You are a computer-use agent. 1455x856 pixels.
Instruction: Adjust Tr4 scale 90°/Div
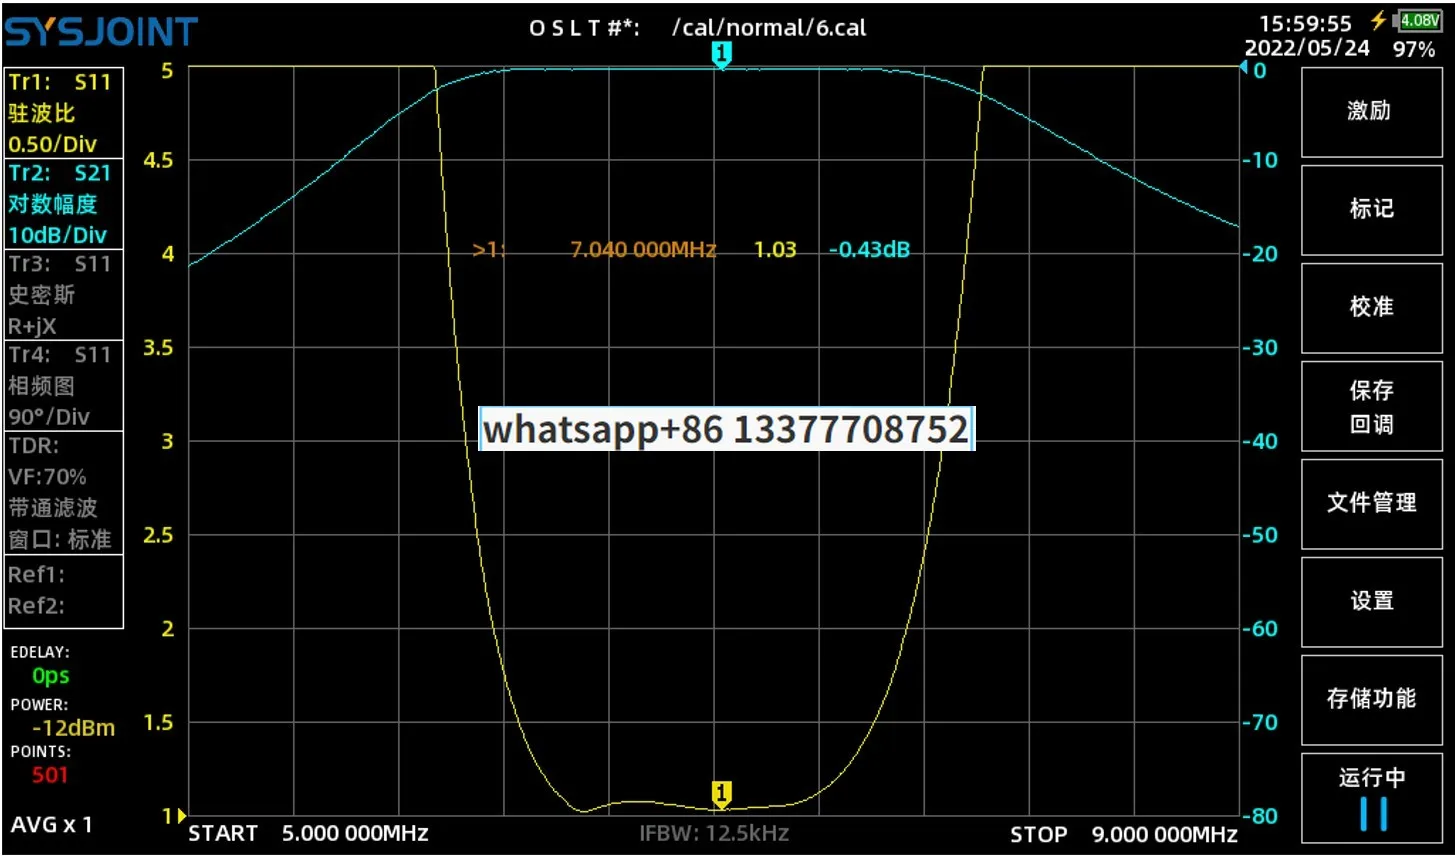[49, 417]
